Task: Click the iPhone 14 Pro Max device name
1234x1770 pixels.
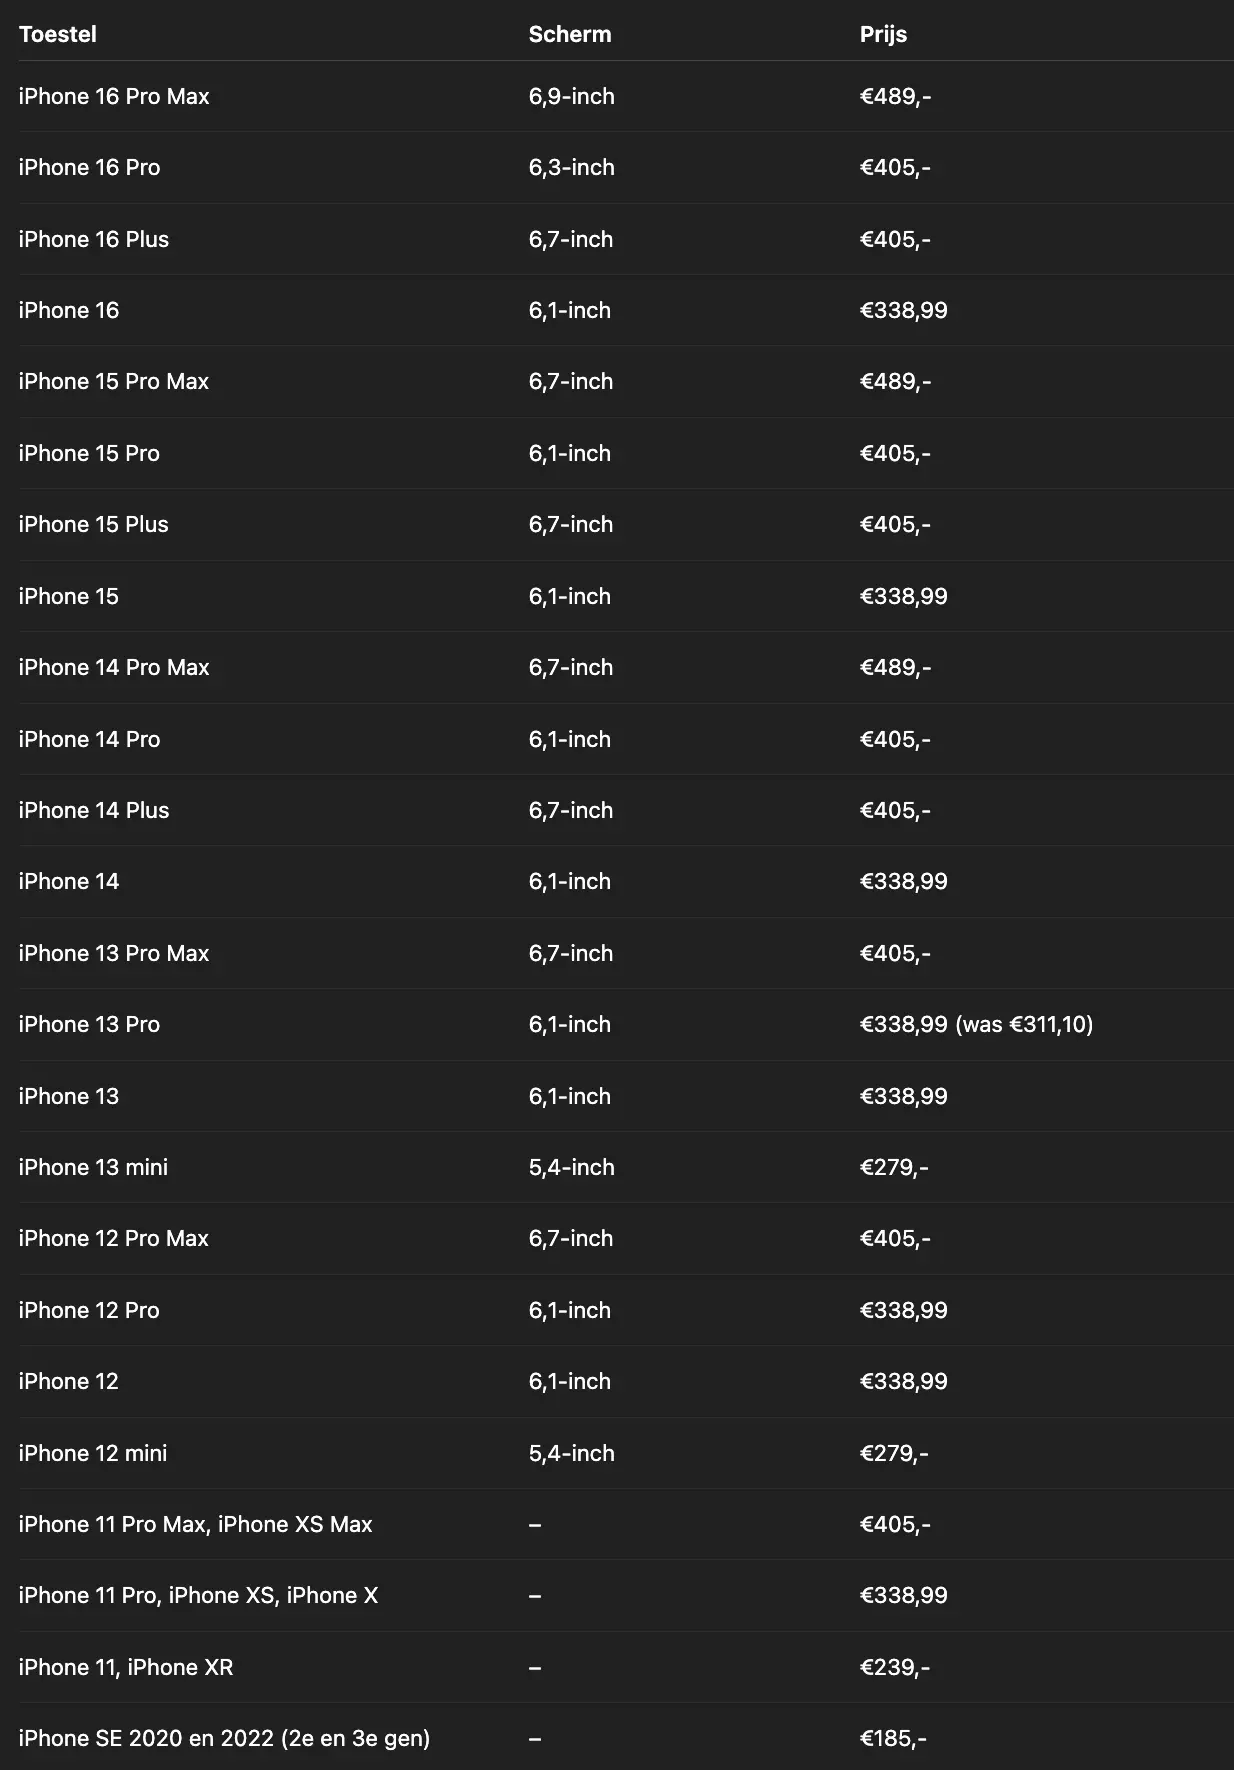Action: (x=114, y=667)
